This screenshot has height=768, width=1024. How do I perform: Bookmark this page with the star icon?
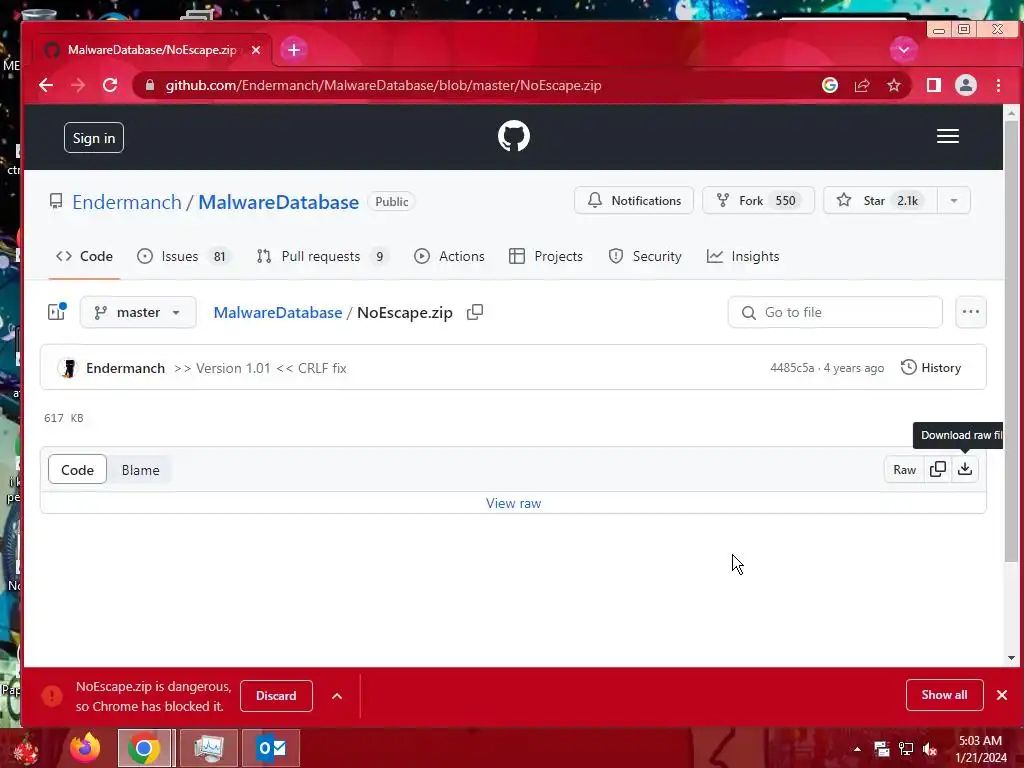tap(893, 86)
